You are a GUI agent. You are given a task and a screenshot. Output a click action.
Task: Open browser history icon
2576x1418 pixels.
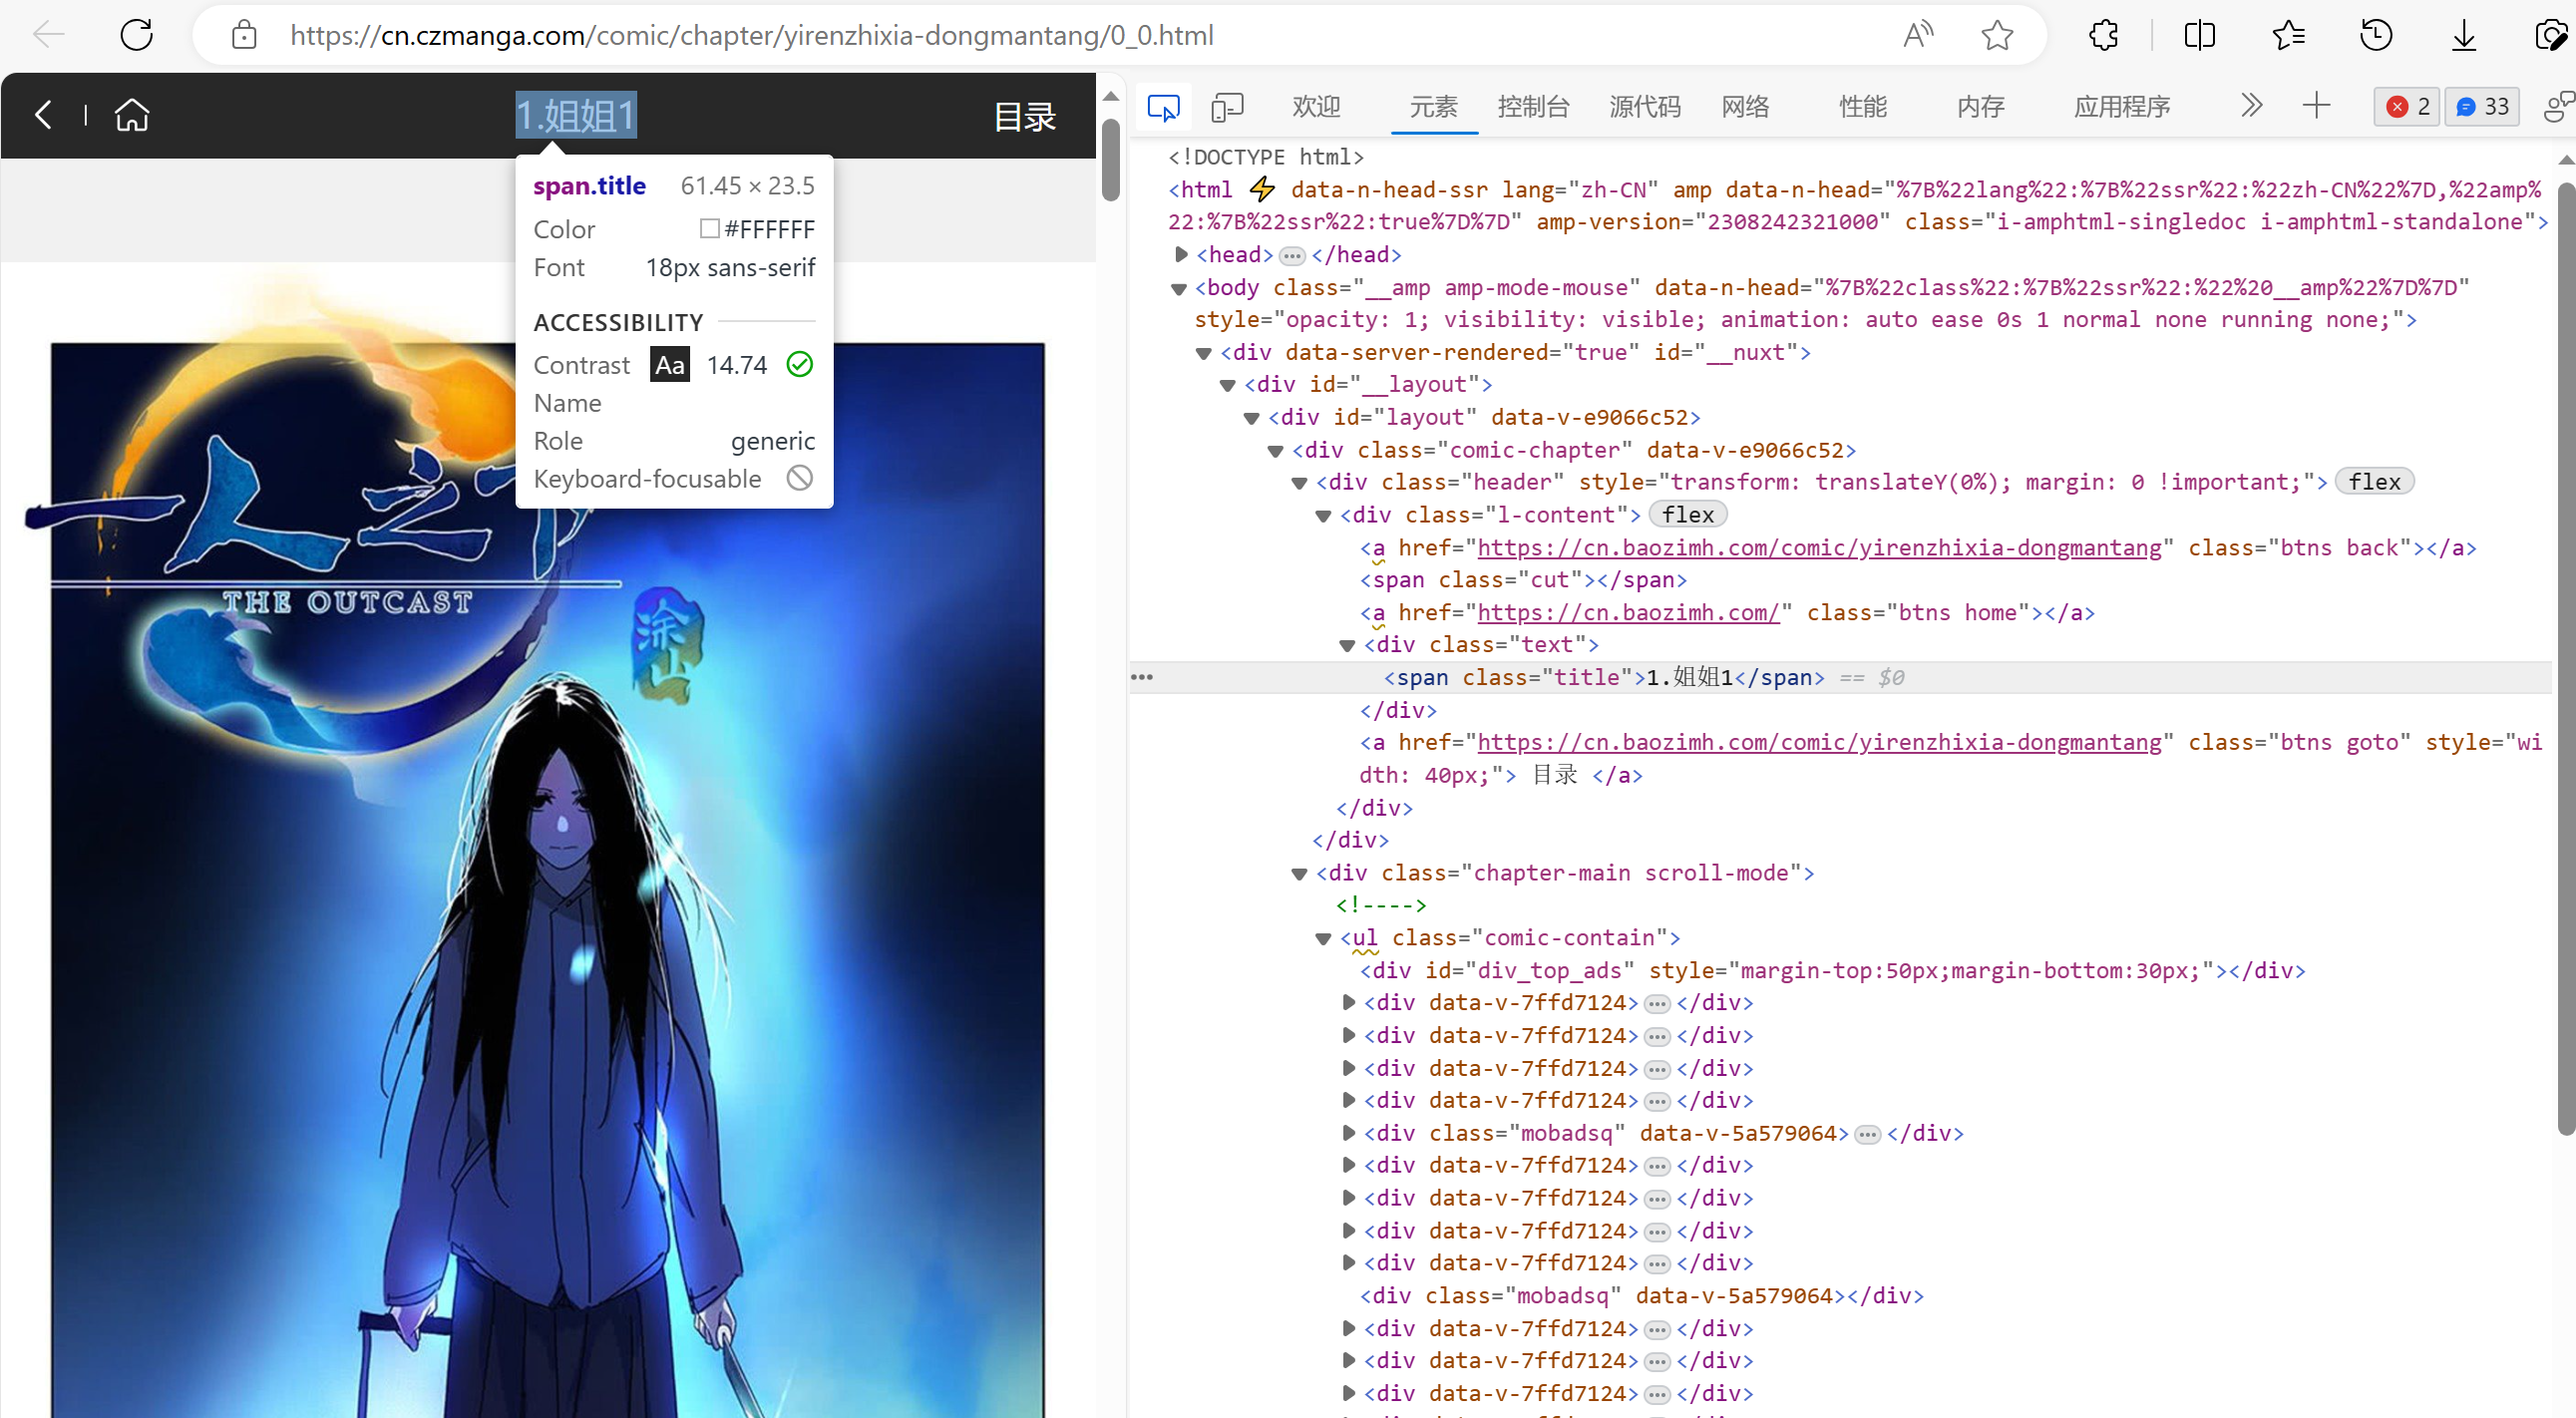click(2375, 35)
